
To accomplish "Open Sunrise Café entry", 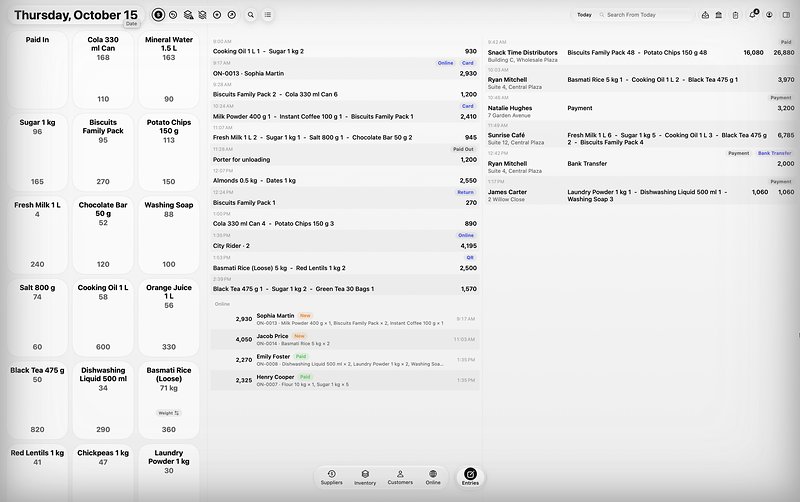I will tap(641, 135).
